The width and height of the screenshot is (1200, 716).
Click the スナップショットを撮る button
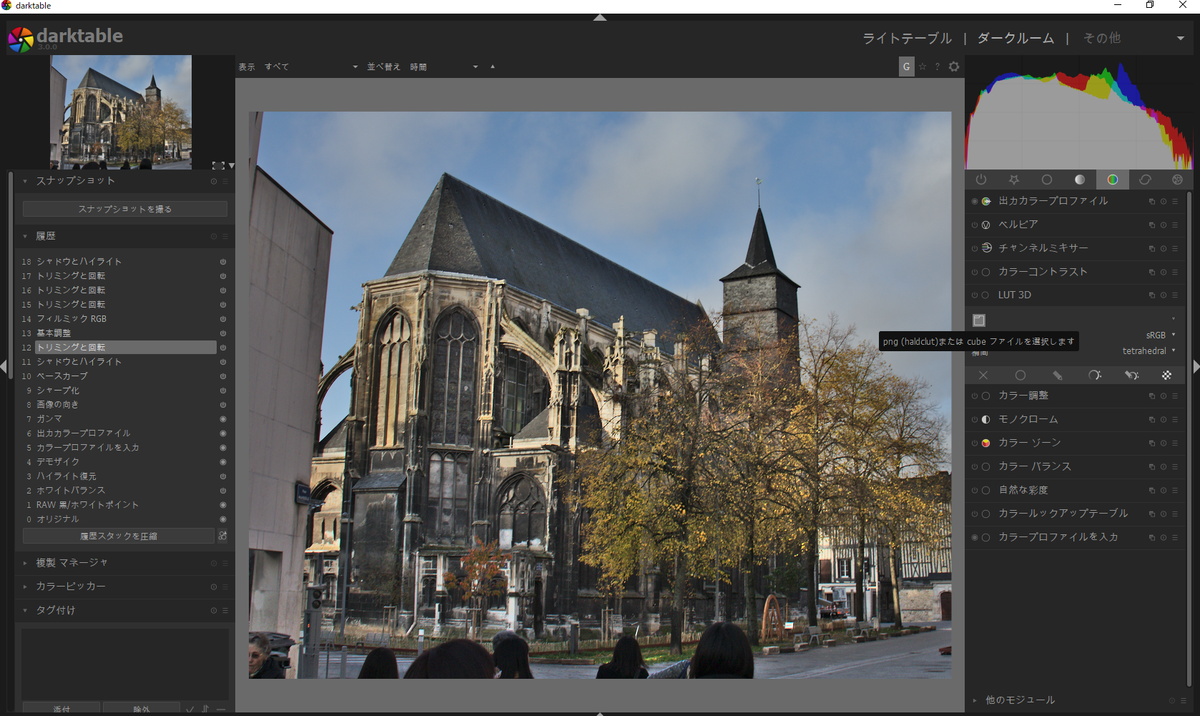click(124, 208)
